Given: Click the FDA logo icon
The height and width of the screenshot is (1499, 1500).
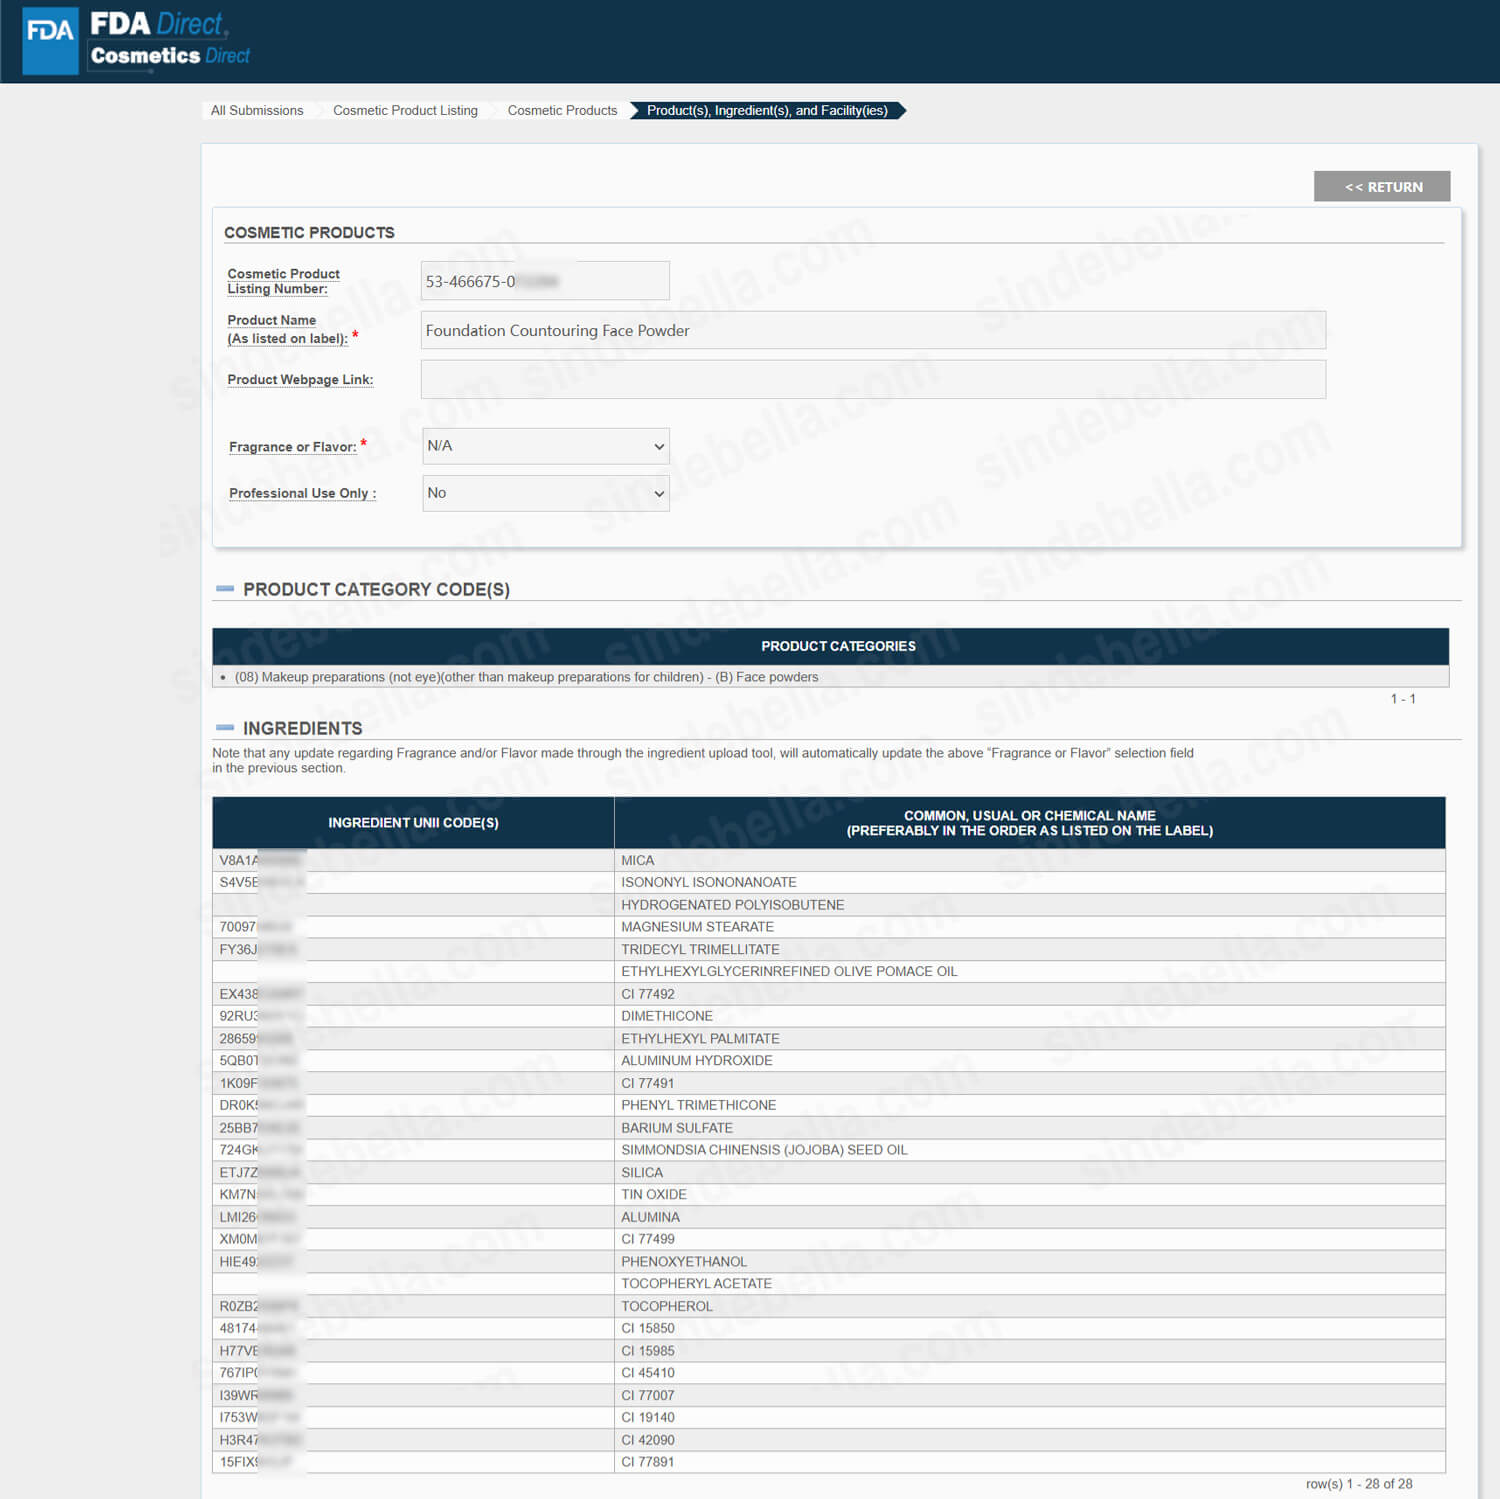Looking at the screenshot, I should 50,40.
